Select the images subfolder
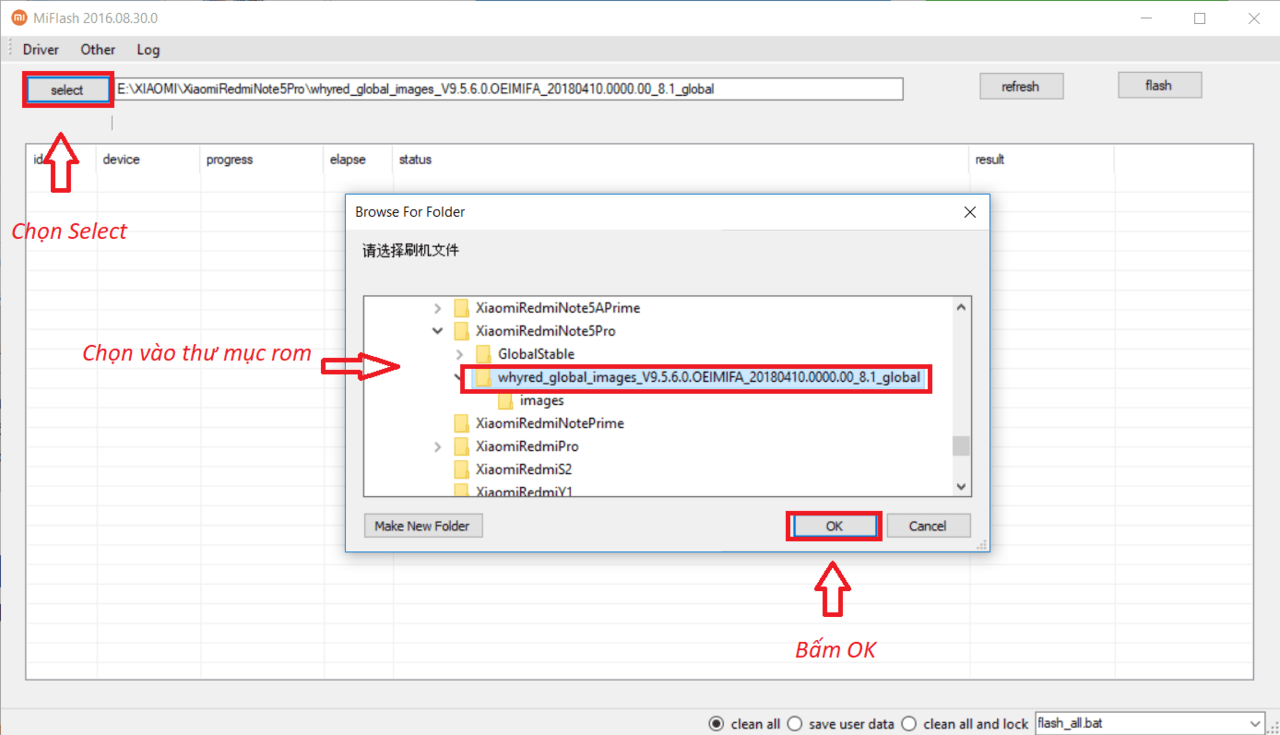 542,401
